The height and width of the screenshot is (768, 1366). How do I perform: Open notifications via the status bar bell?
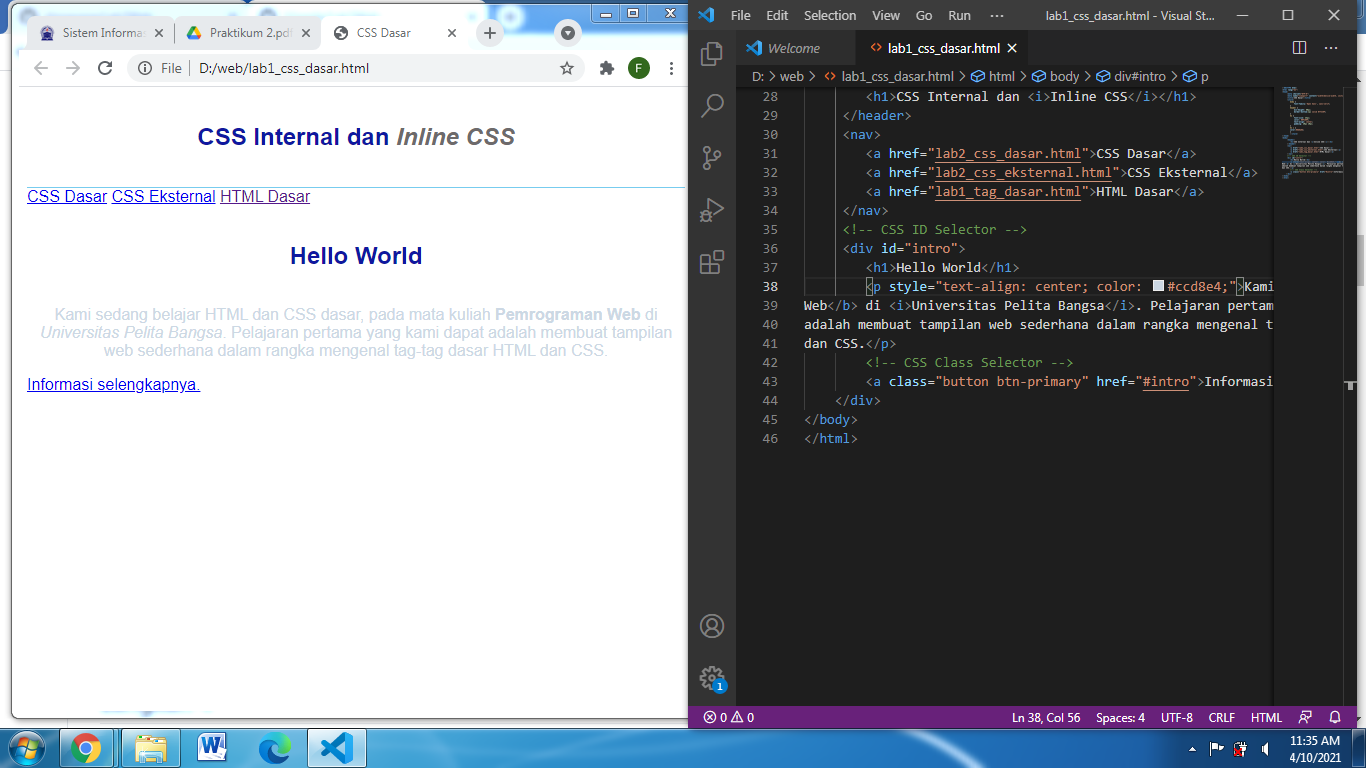click(x=1337, y=717)
